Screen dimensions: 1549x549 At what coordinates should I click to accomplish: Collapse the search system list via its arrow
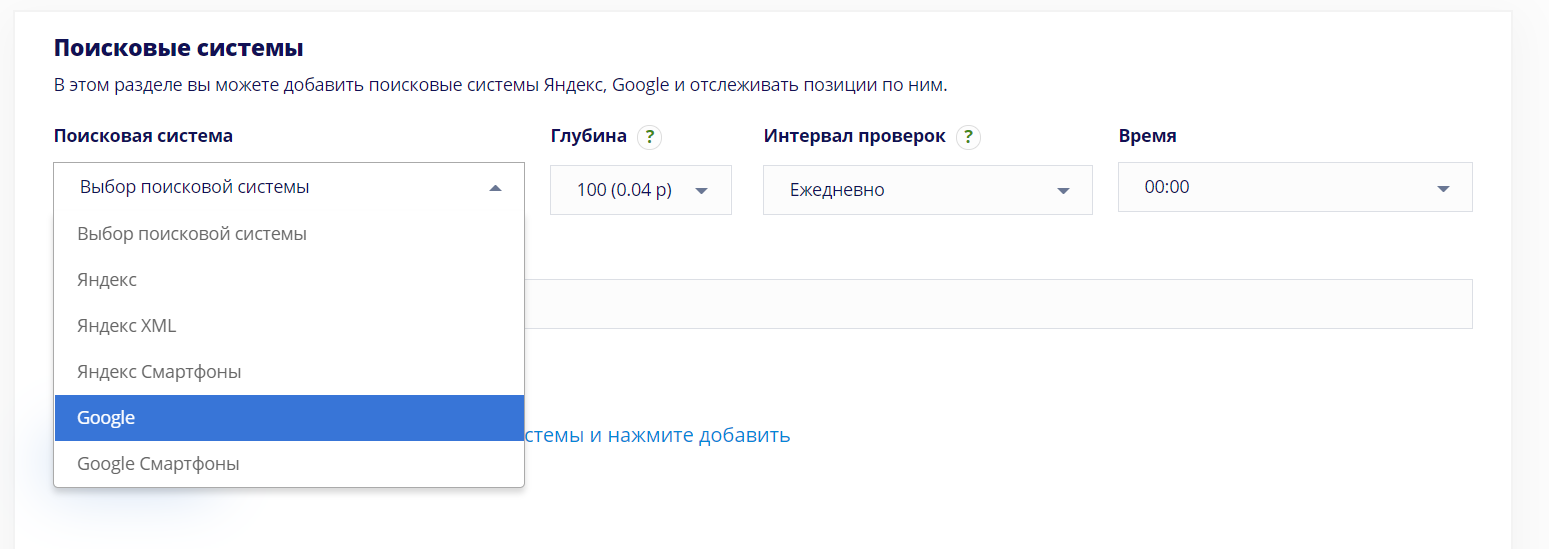coord(495,188)
